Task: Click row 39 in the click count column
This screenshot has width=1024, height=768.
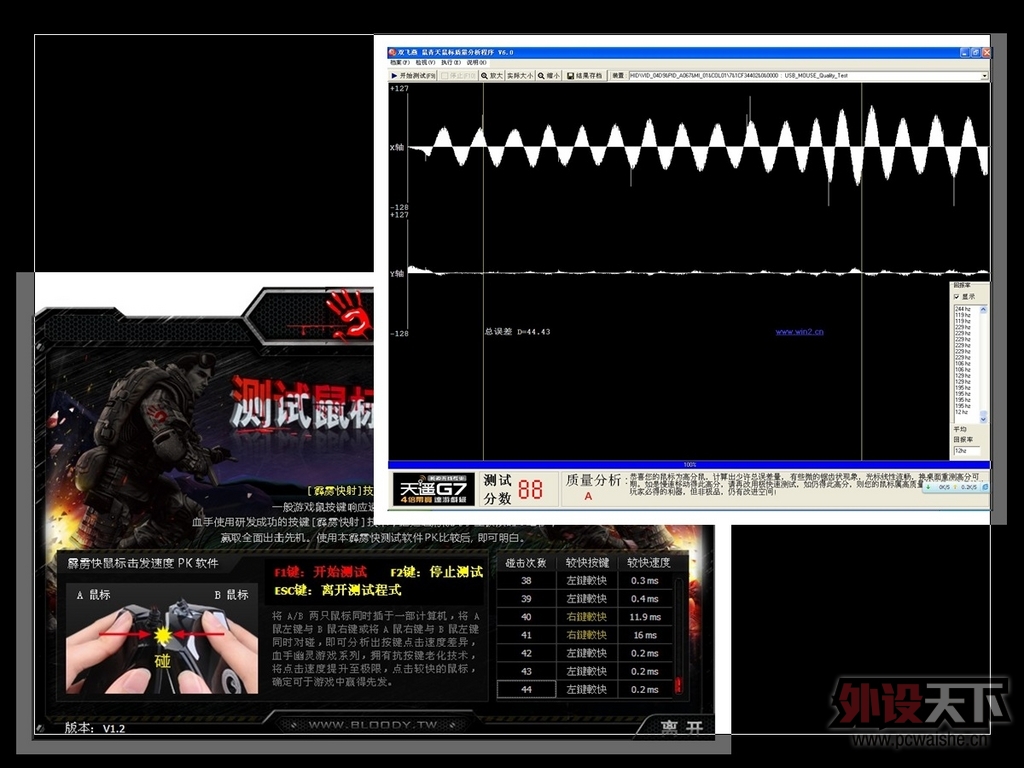Action: (526, 599)
